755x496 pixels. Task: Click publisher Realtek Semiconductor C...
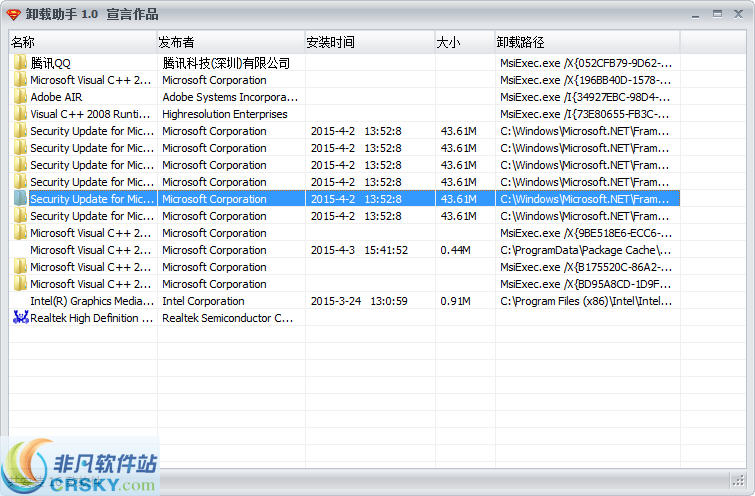coord(228,318)
